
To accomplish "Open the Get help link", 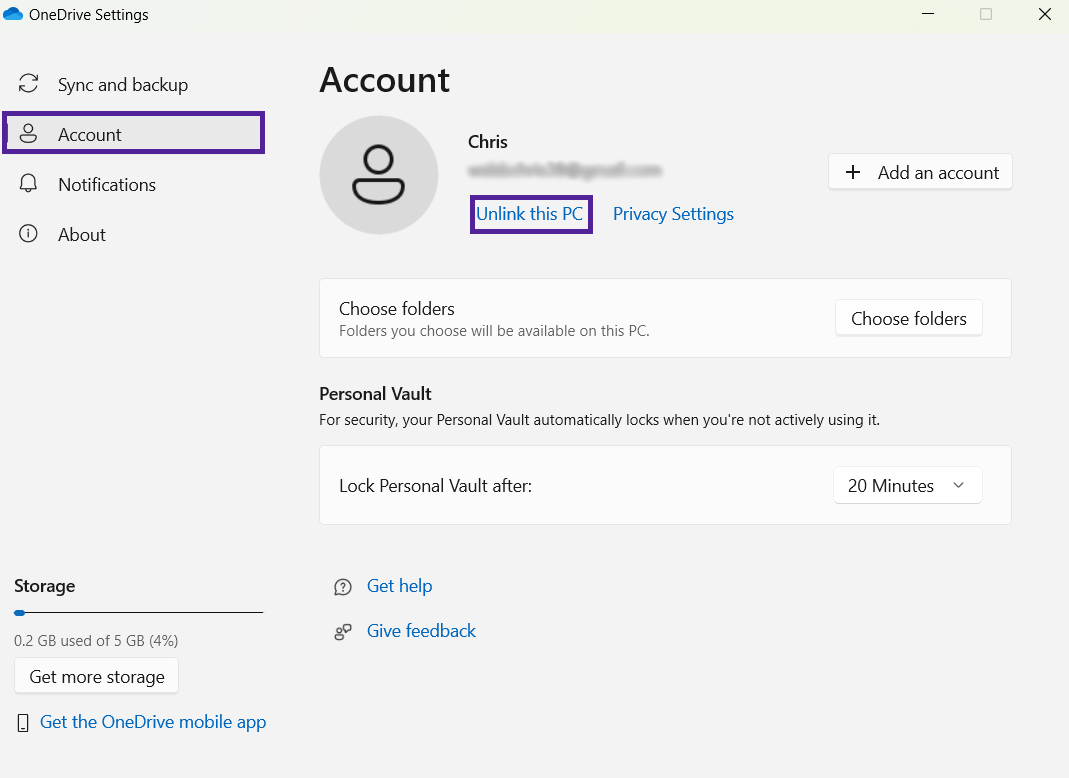I will [400, 586].
